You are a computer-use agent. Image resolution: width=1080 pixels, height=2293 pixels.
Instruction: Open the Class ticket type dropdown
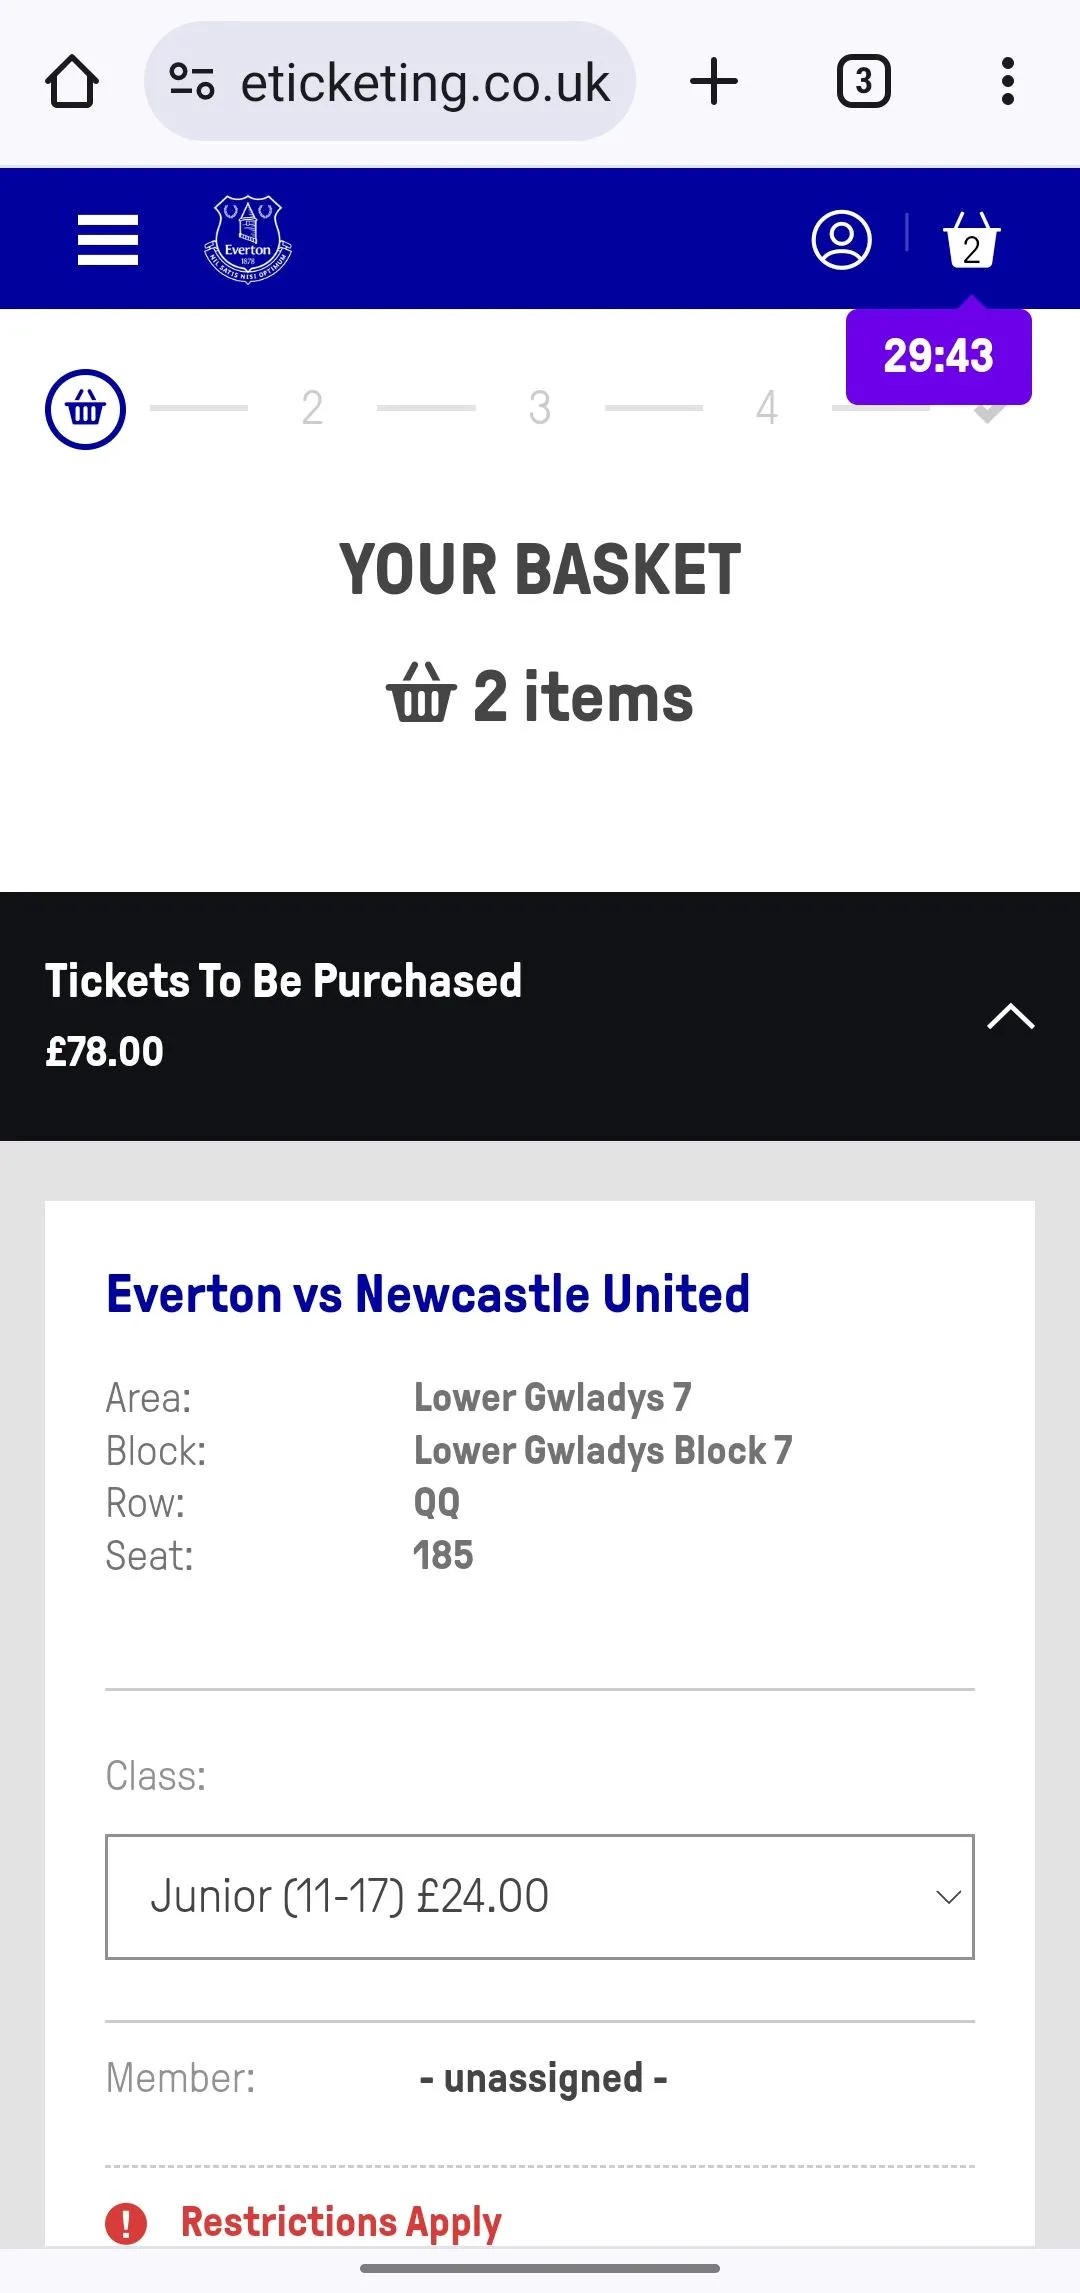pos(539,1896)
